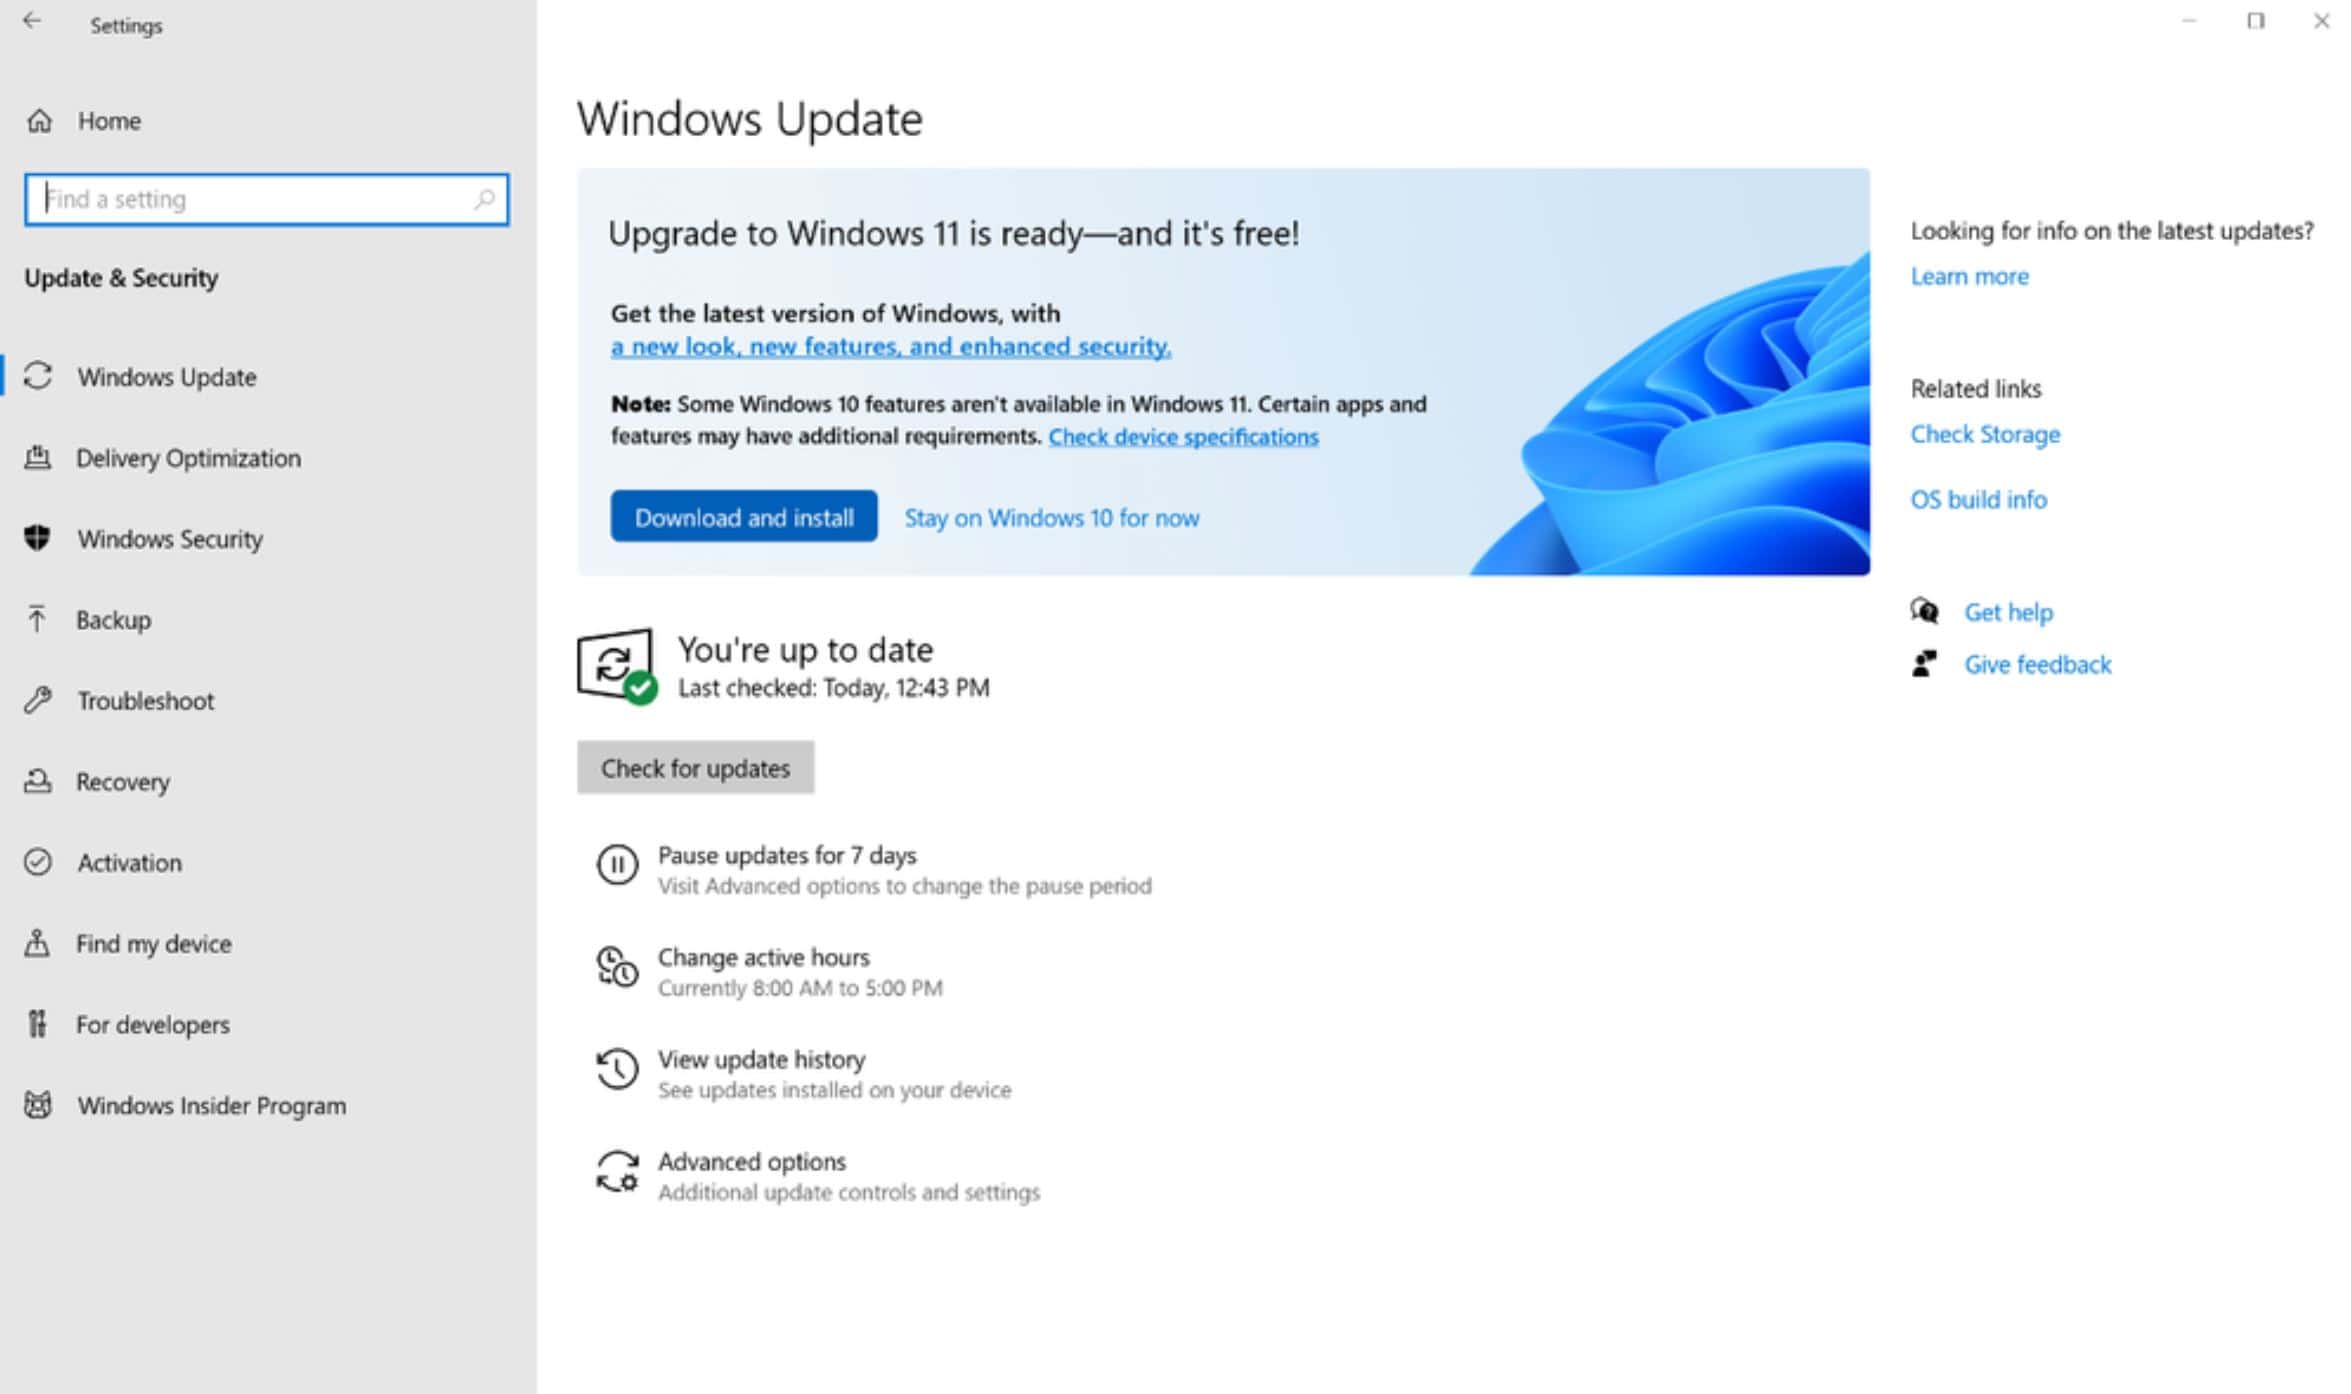Click the Delivery Optimization icon

click(x=40, y=456)
